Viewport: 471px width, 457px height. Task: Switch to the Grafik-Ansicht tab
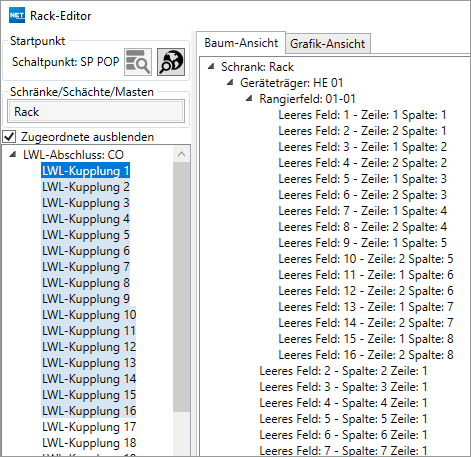coord(328,44)
